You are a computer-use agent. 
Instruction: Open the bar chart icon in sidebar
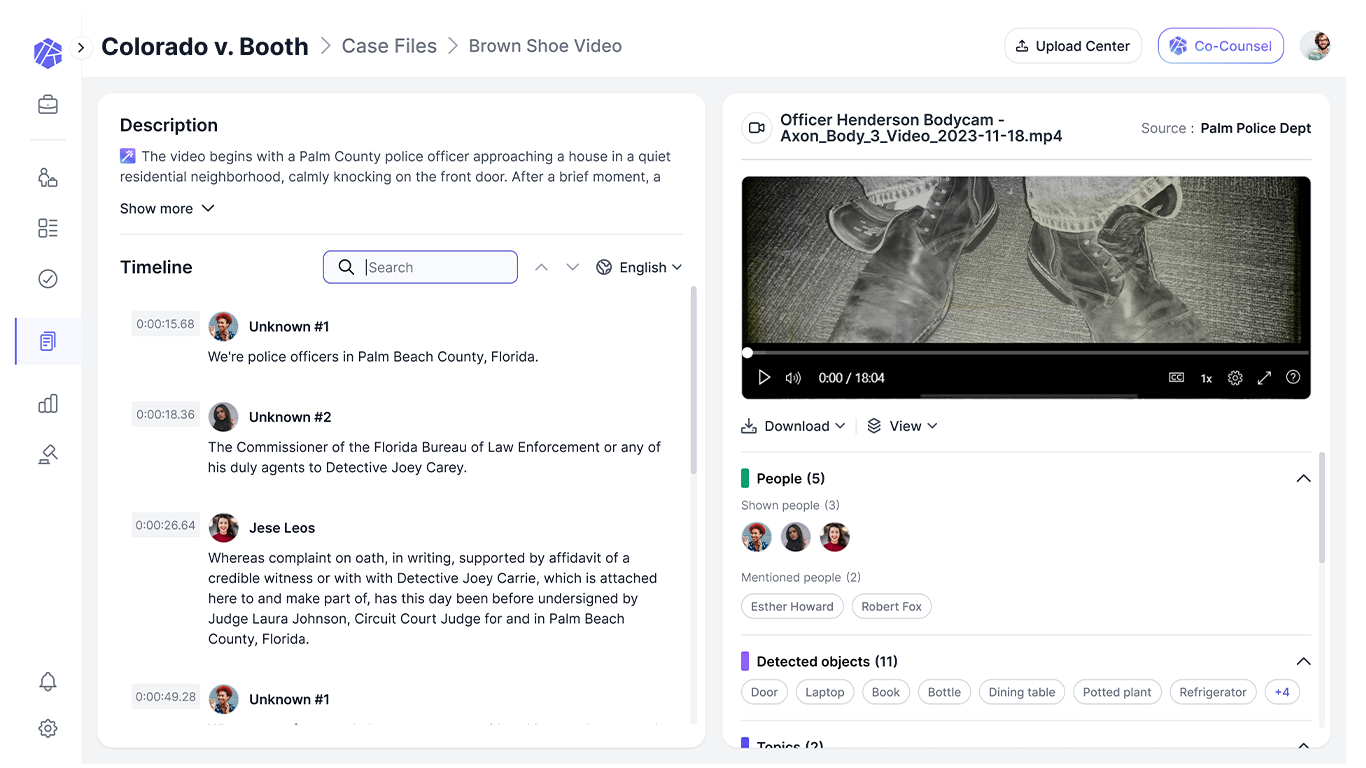pyautogui.click(x=48, y=404)
